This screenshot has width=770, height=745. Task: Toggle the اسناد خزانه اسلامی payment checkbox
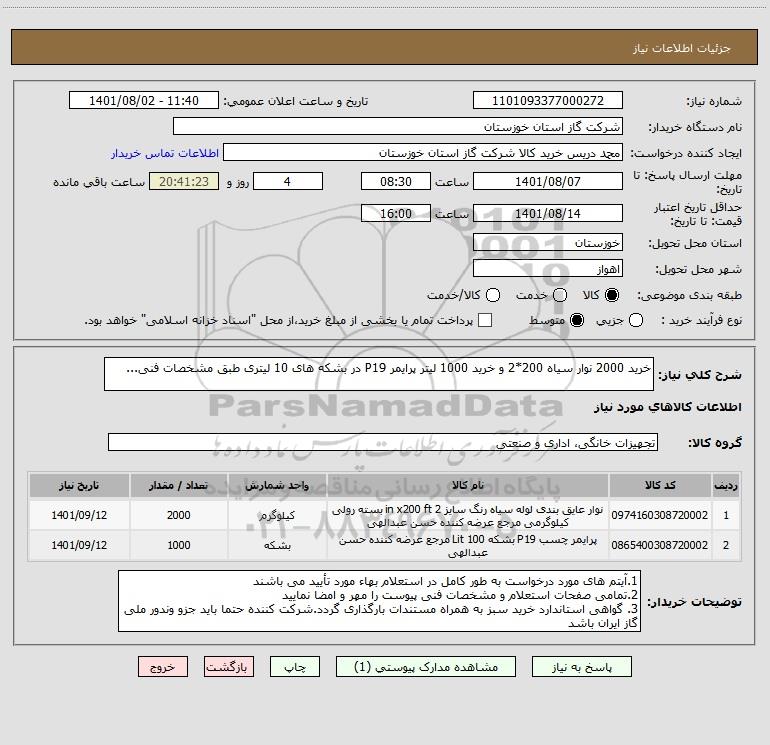tap(485, 320)
